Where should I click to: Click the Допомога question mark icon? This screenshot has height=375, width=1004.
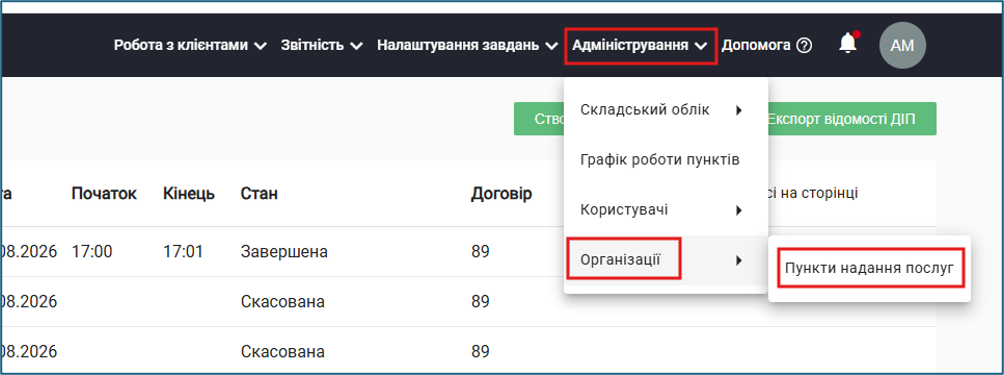coord(805,45)
